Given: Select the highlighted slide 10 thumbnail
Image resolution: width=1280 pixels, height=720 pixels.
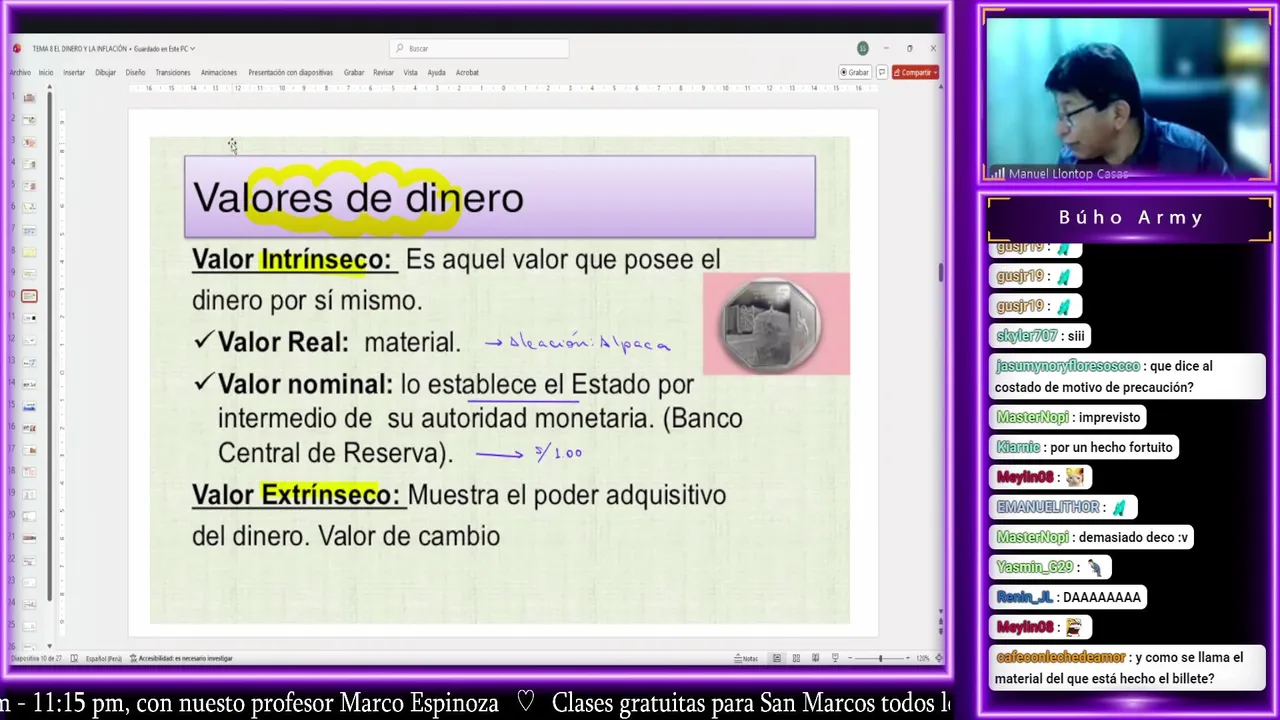Looking at the screenshot, I should [x=29, y=296].
